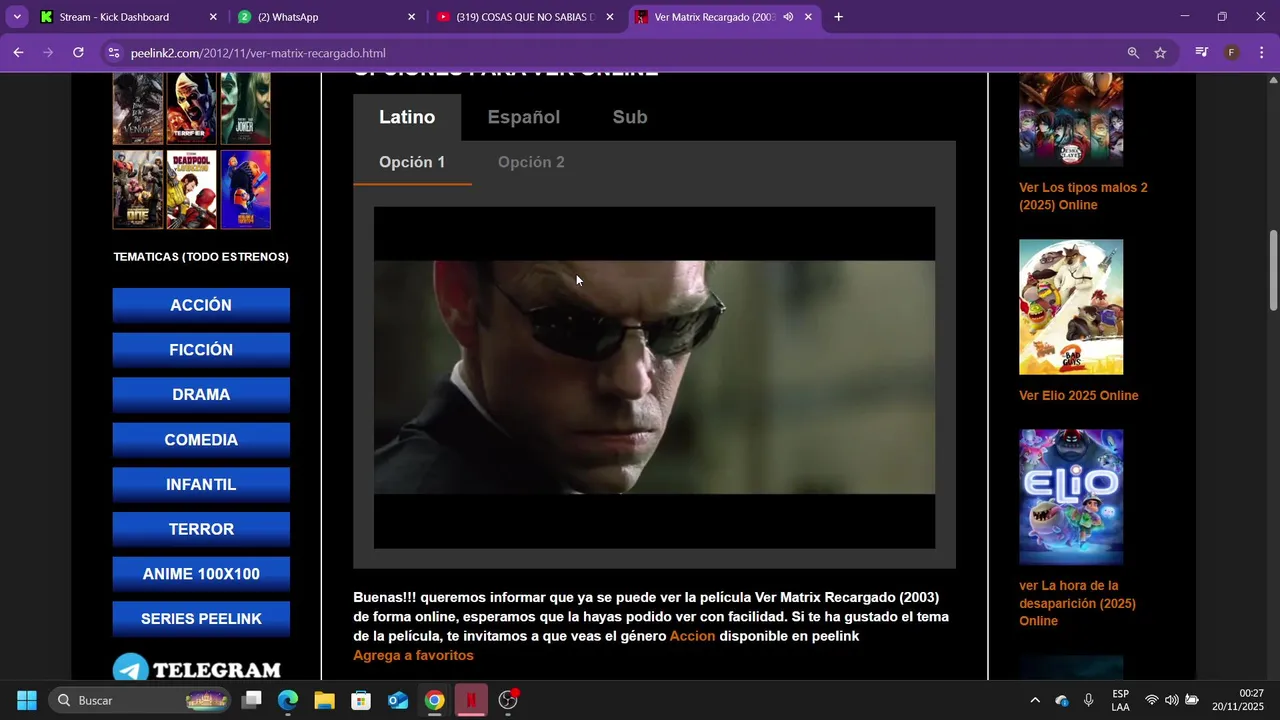Screen dimensions: 1280x720
Task: Open the Chrome profile avatar F
Action: coord(1232,53)
